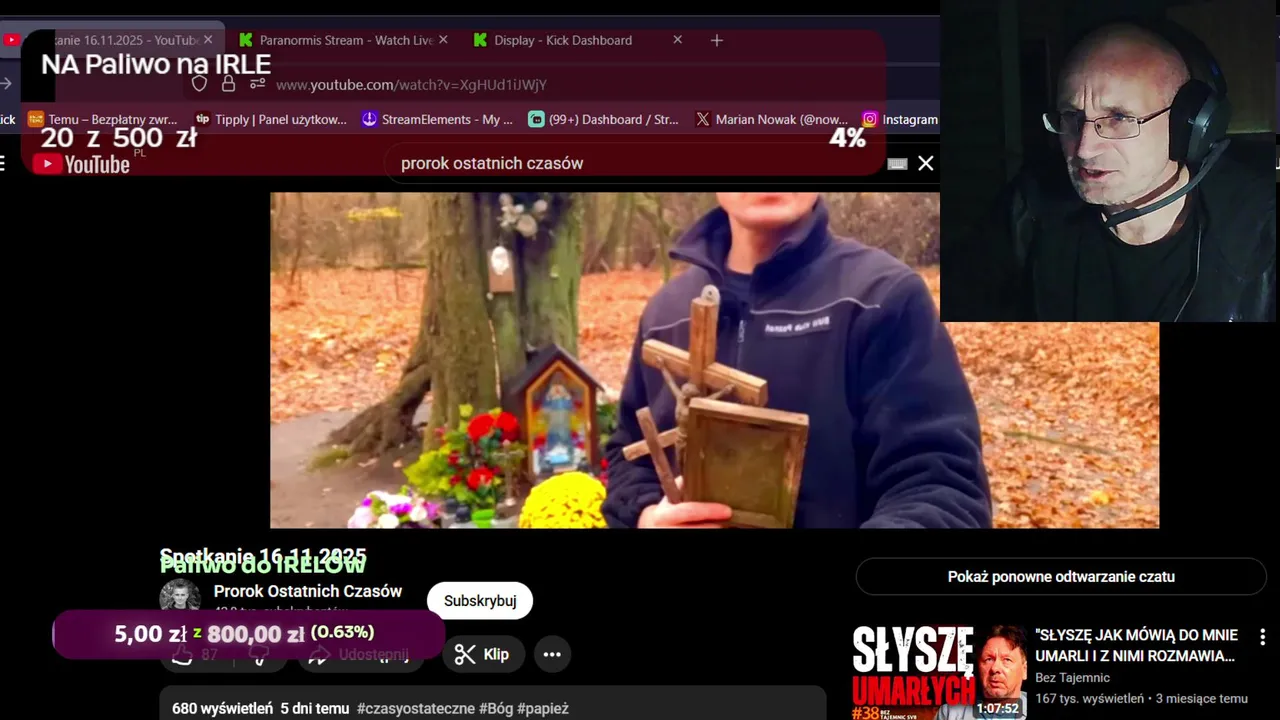Open a new browser tab
Screen dimensions: 1280x720
(716, 40)
